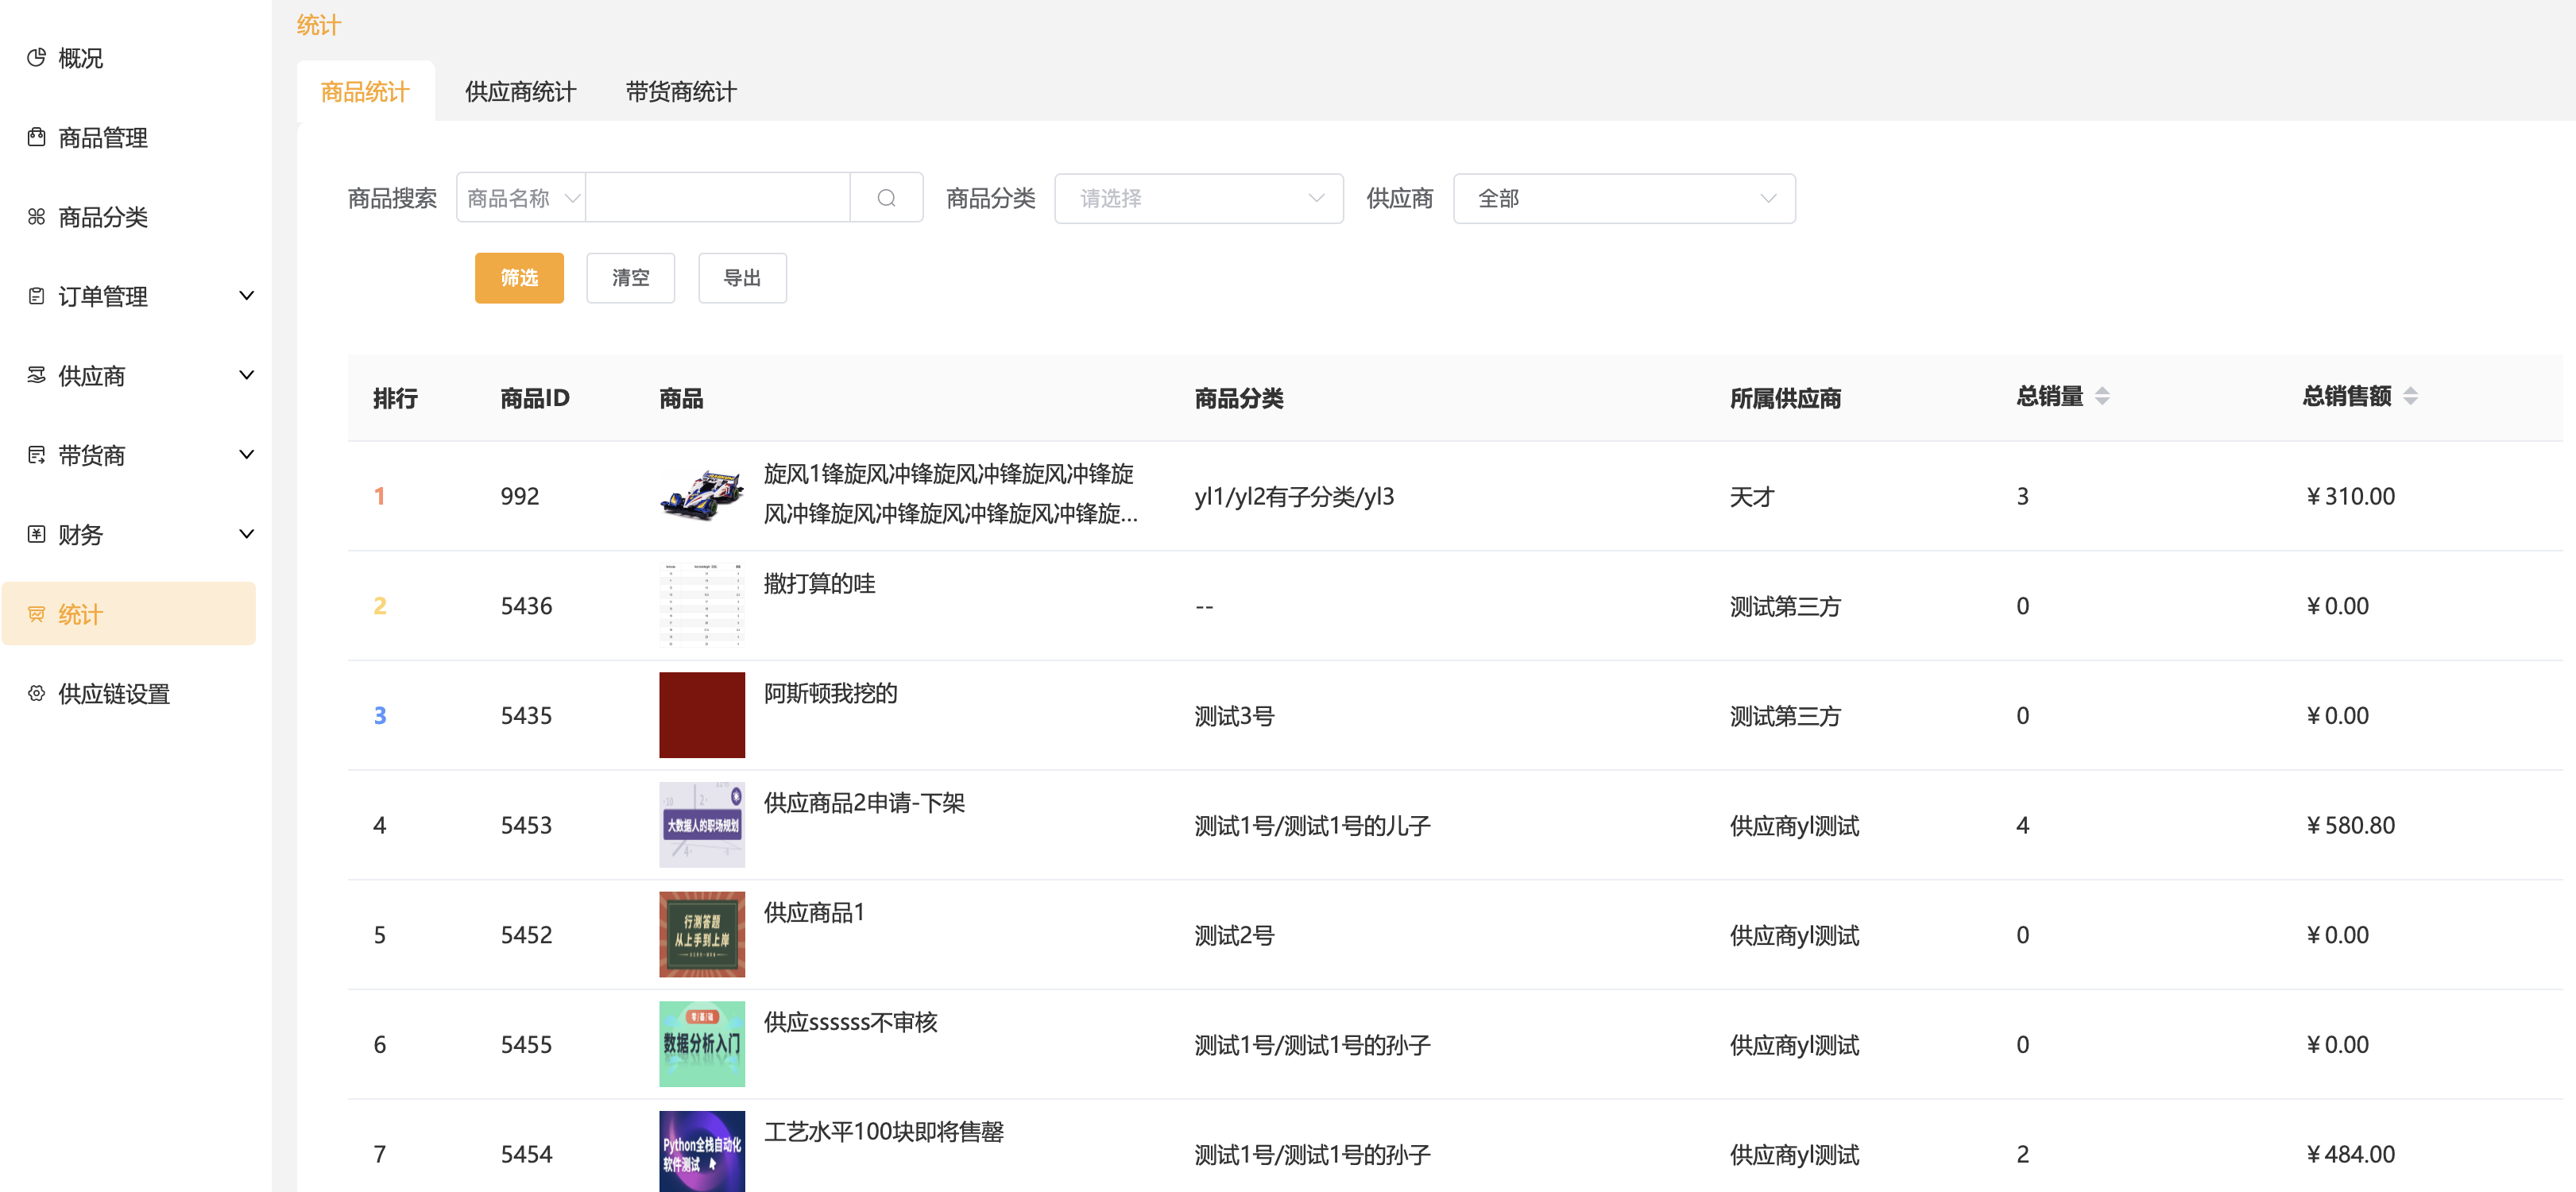Sort by 总销售额 column arrows
The height and width of the screenshot is (1192, 2576).
coord(2410,397)
